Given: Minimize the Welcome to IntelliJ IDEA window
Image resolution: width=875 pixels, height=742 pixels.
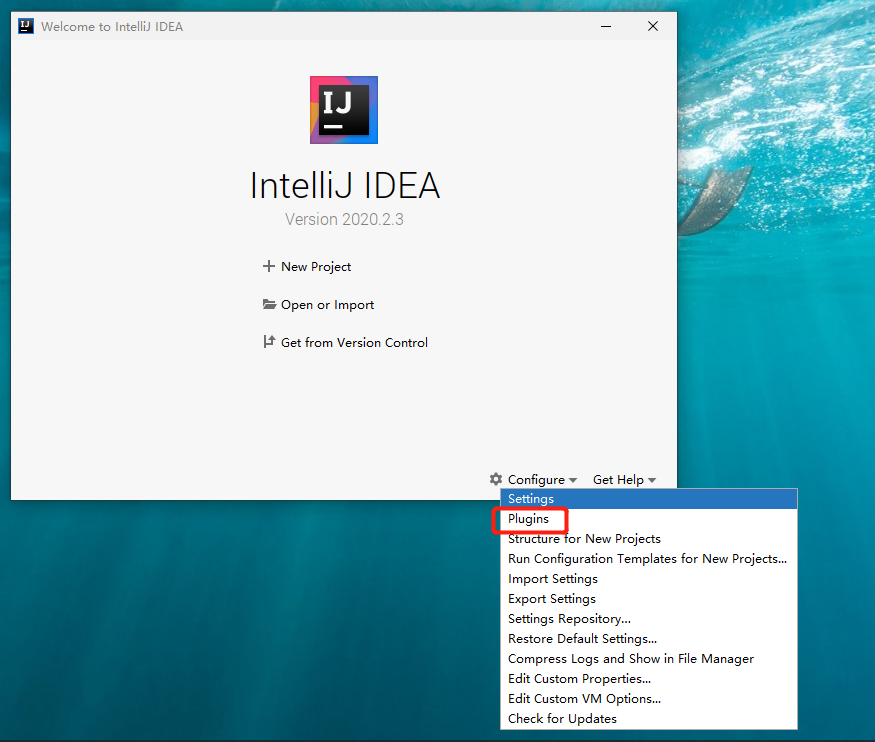Looking at the screenshot, I should pyautogui.click(x=606, y=26).
